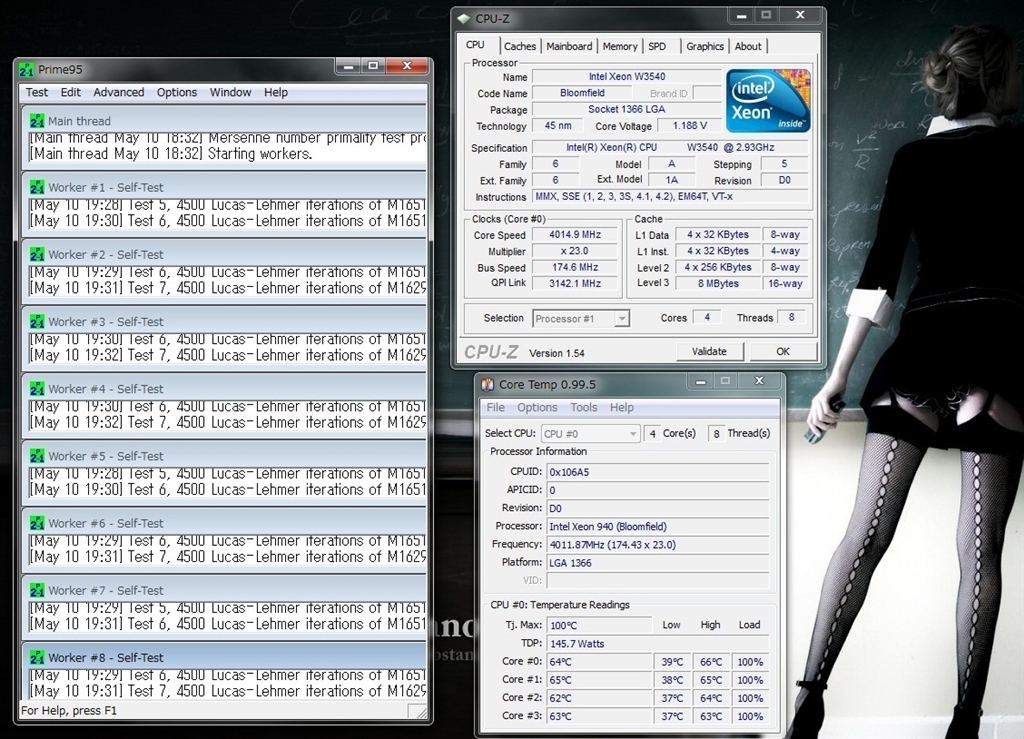Viewport: 1024px width, 739px height.
Task: Switch to the Graphics tab in CPU-Z
Action: coord(705,46)
